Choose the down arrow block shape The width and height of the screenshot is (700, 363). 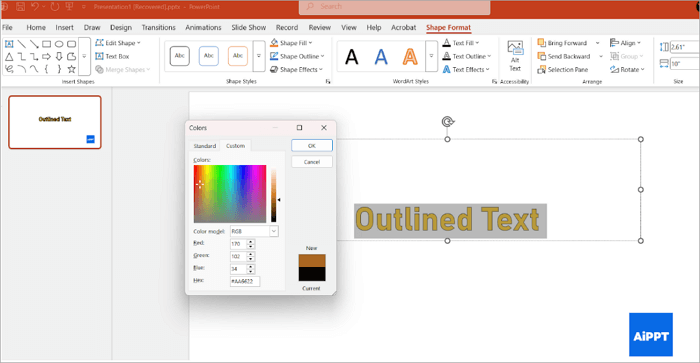point(59,57)
